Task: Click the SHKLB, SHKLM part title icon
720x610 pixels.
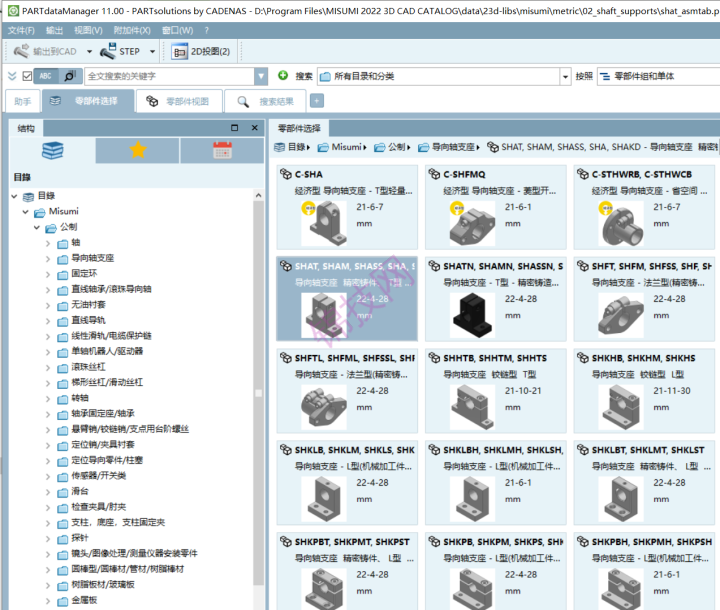Action: coord(286,450)
